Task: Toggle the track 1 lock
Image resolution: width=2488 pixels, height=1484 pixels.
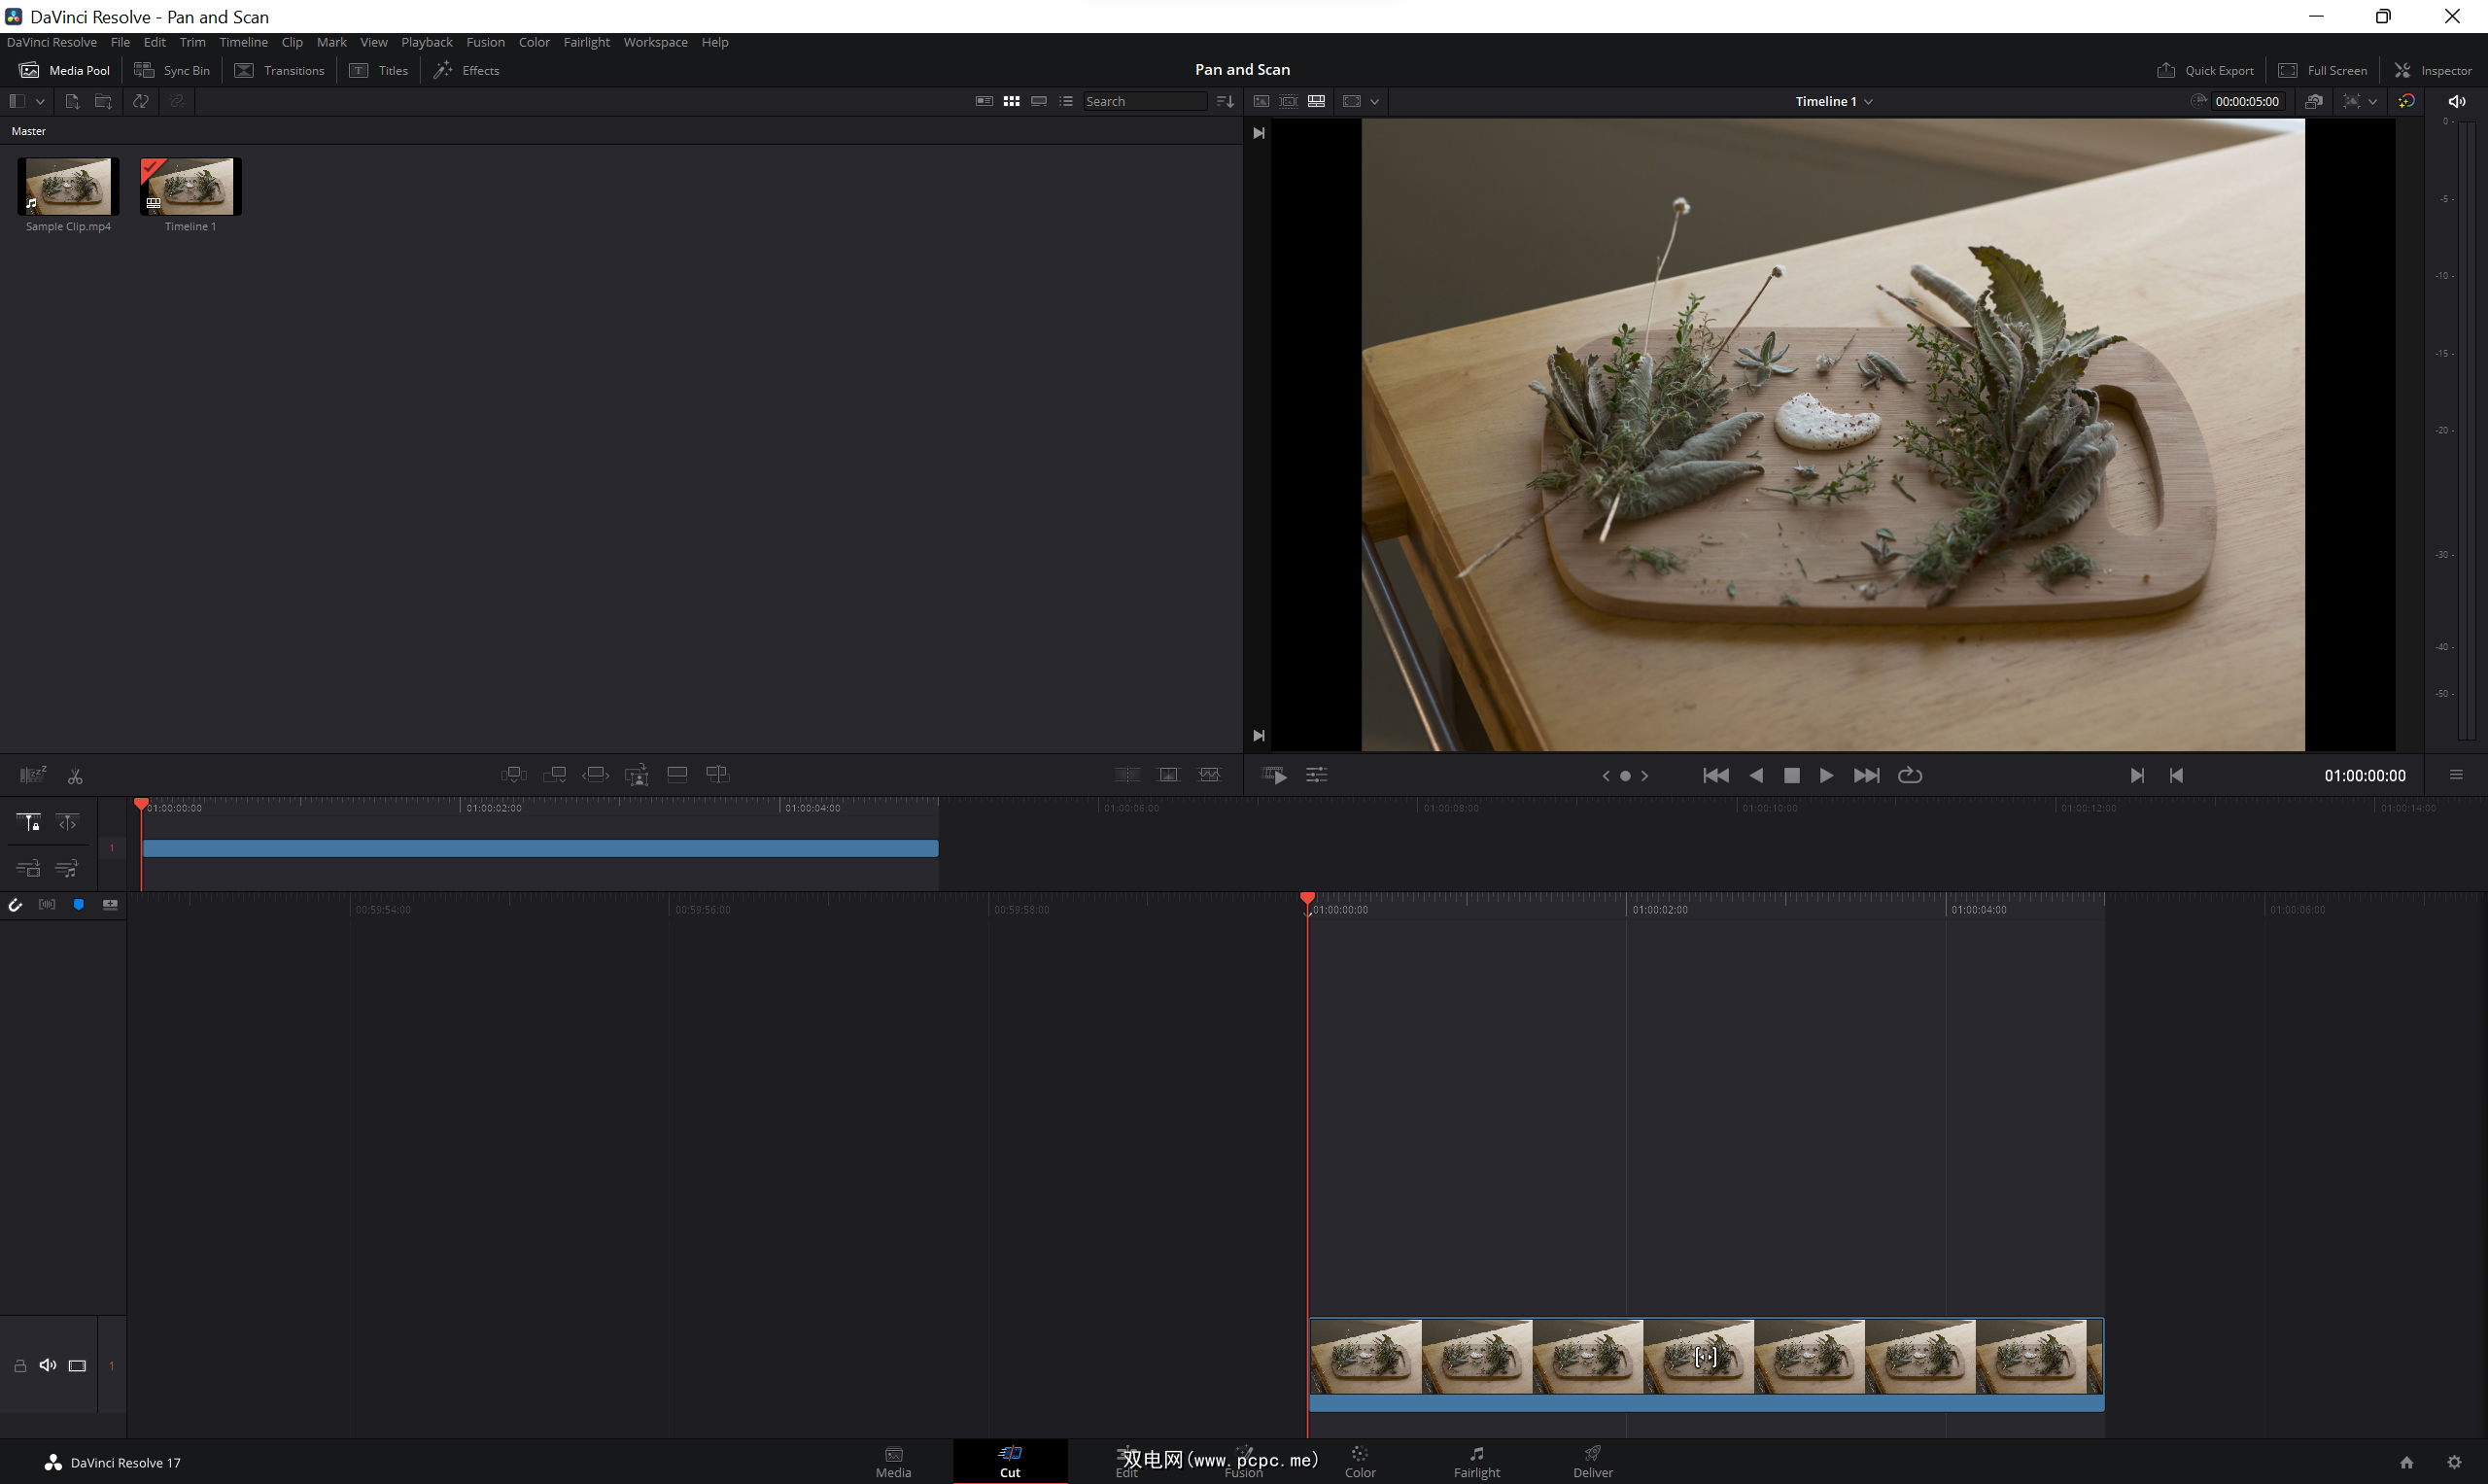Action: click(x=19, y=1365)
